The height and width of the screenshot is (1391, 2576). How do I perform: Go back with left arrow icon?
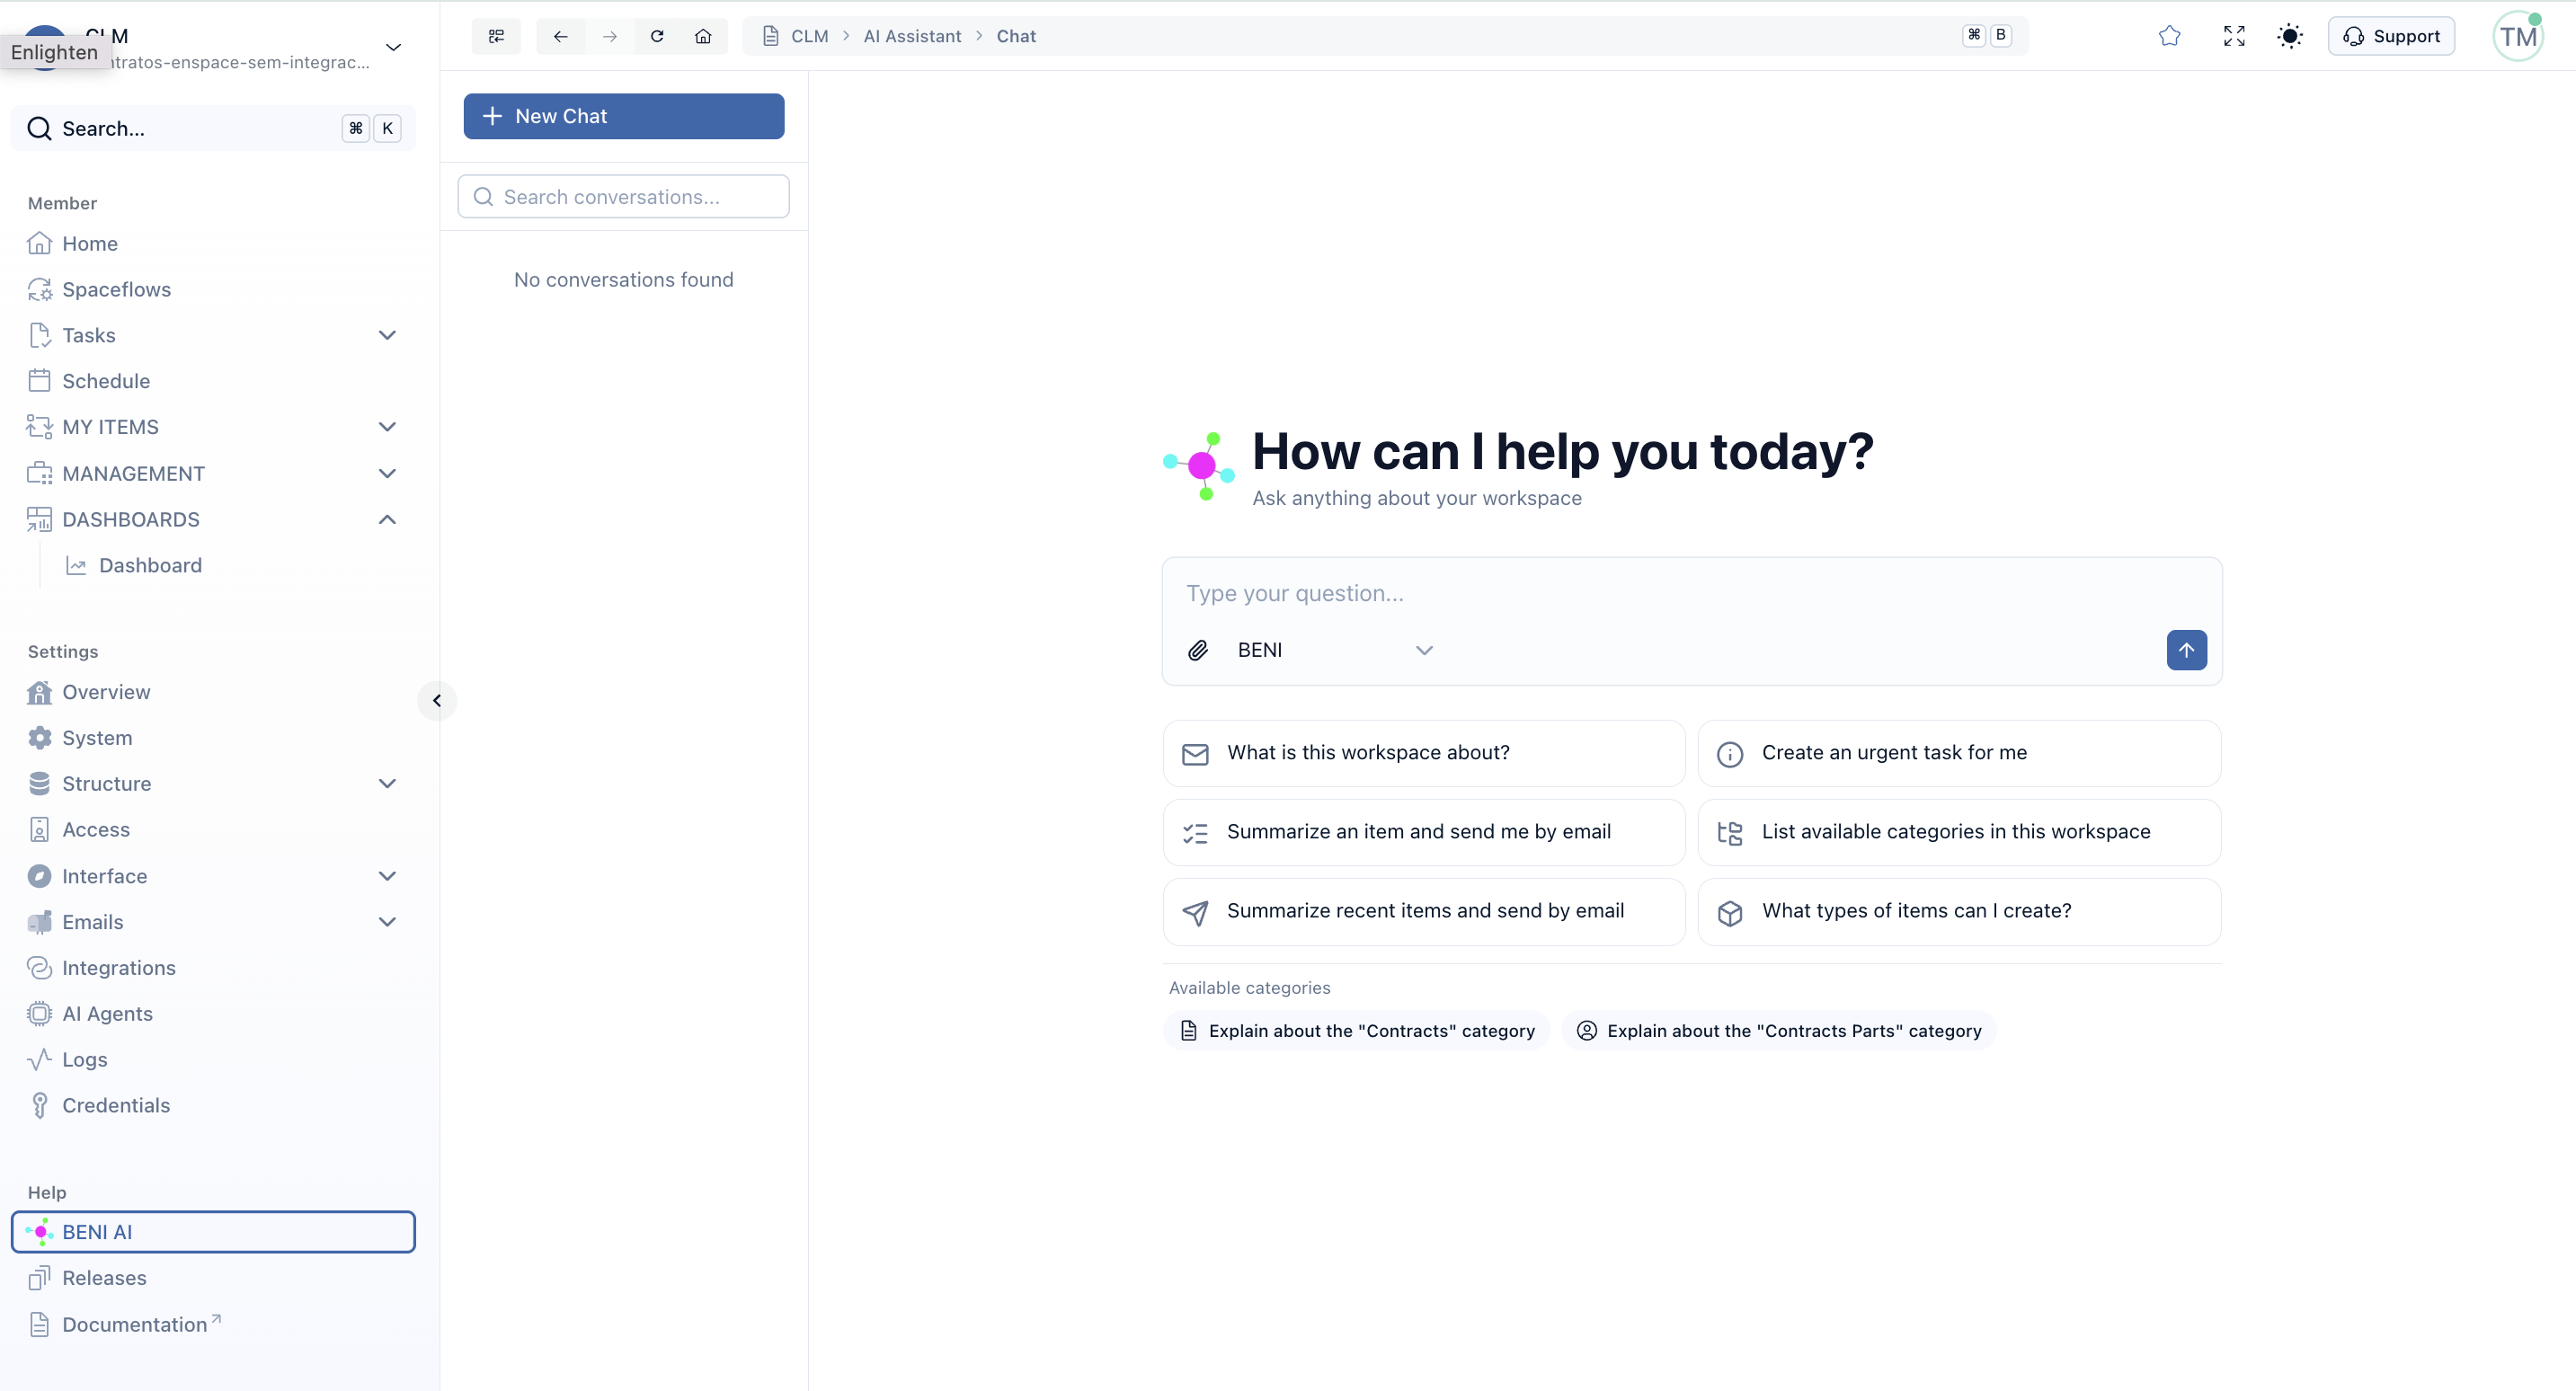click(561, 36)
